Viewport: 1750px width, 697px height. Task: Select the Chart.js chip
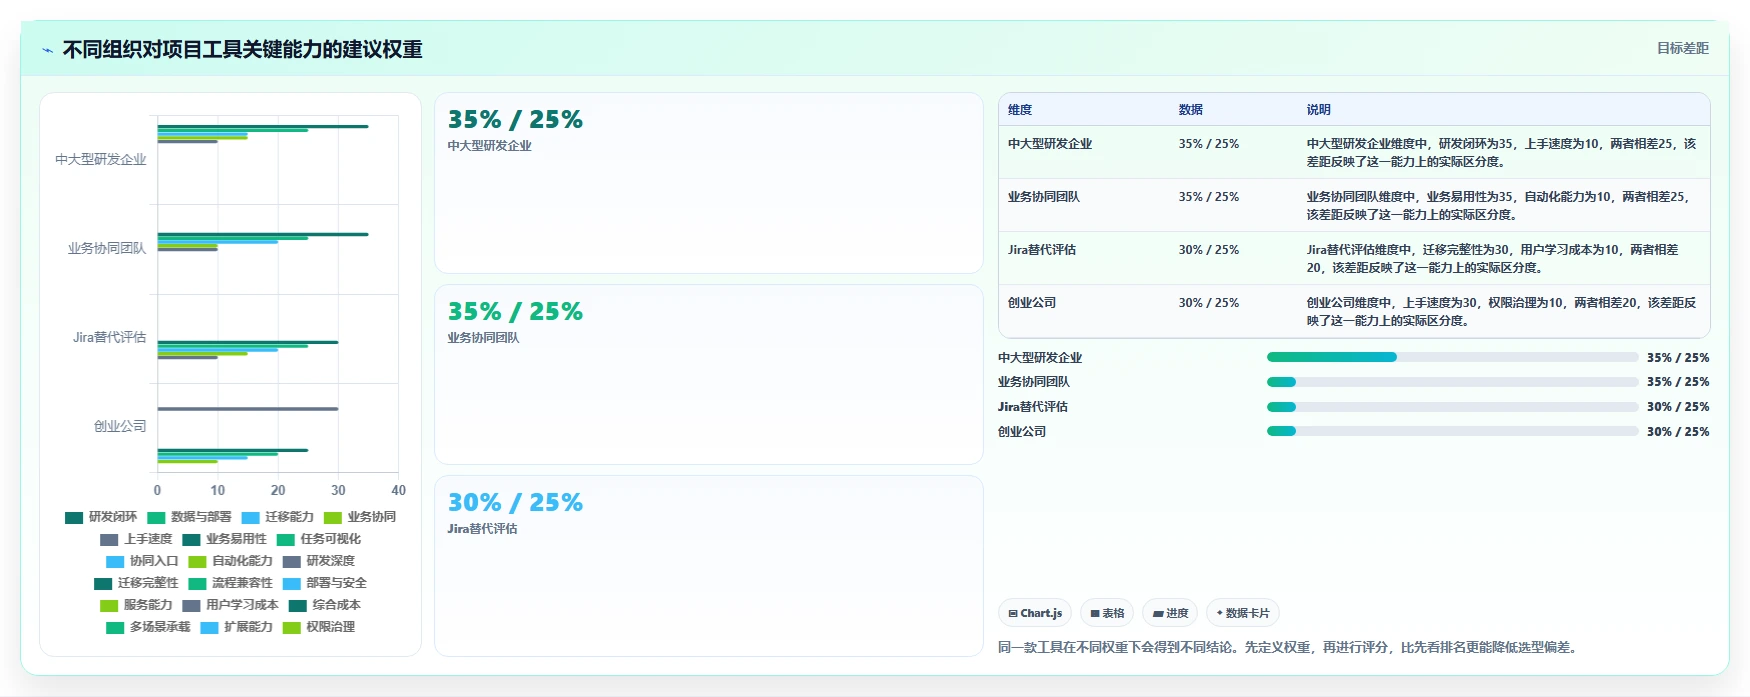(1035, 613)
